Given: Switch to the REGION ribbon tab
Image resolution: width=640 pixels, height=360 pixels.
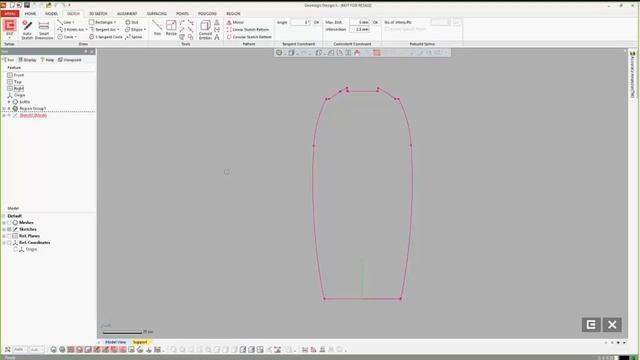Looking at the screenshot, I should 233,13.
